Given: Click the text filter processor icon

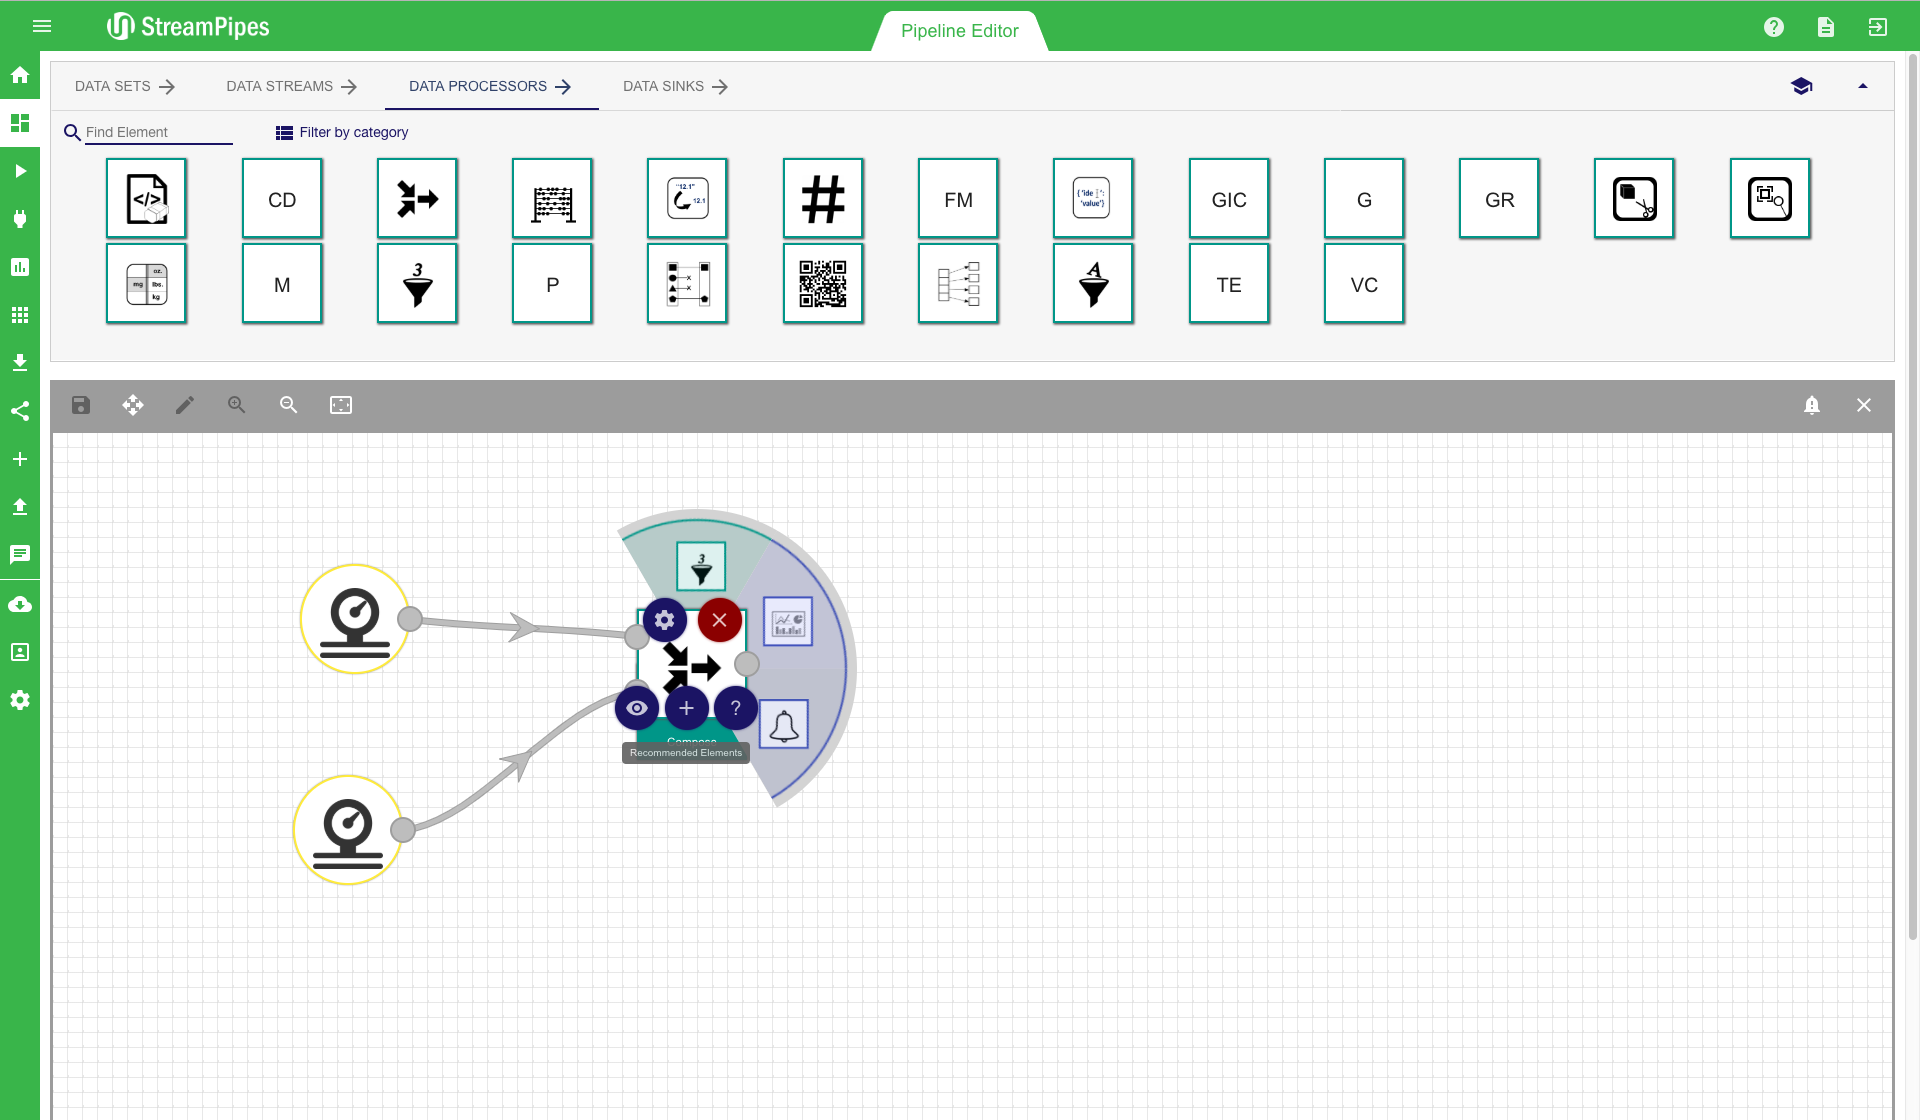Looking at the screenshot, I should click(1093, 284).
